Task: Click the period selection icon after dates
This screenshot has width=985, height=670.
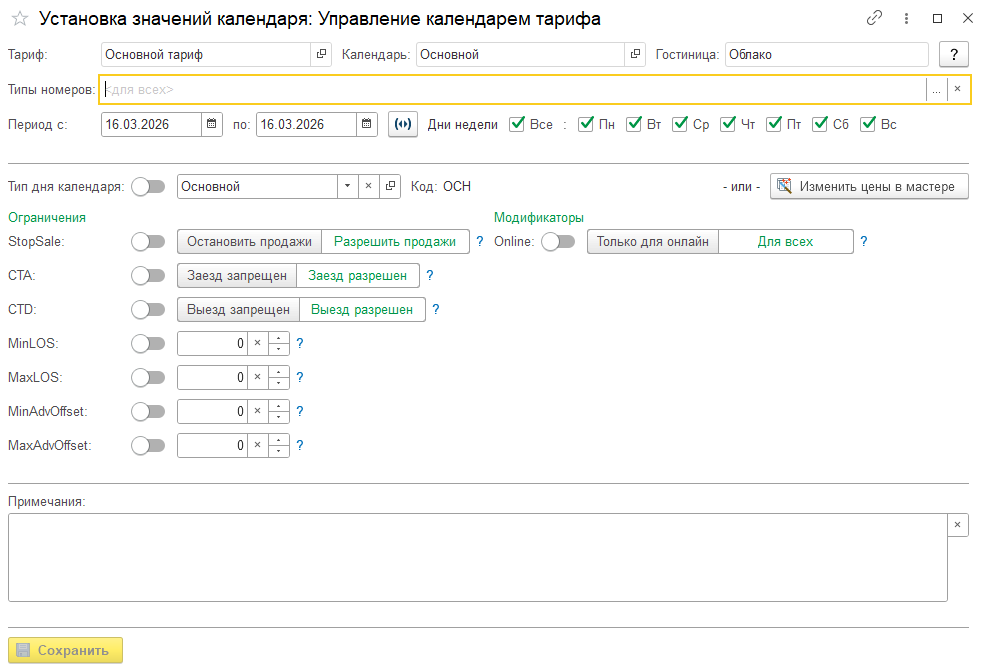Action: pyautogui.click(x=403, y=125)
